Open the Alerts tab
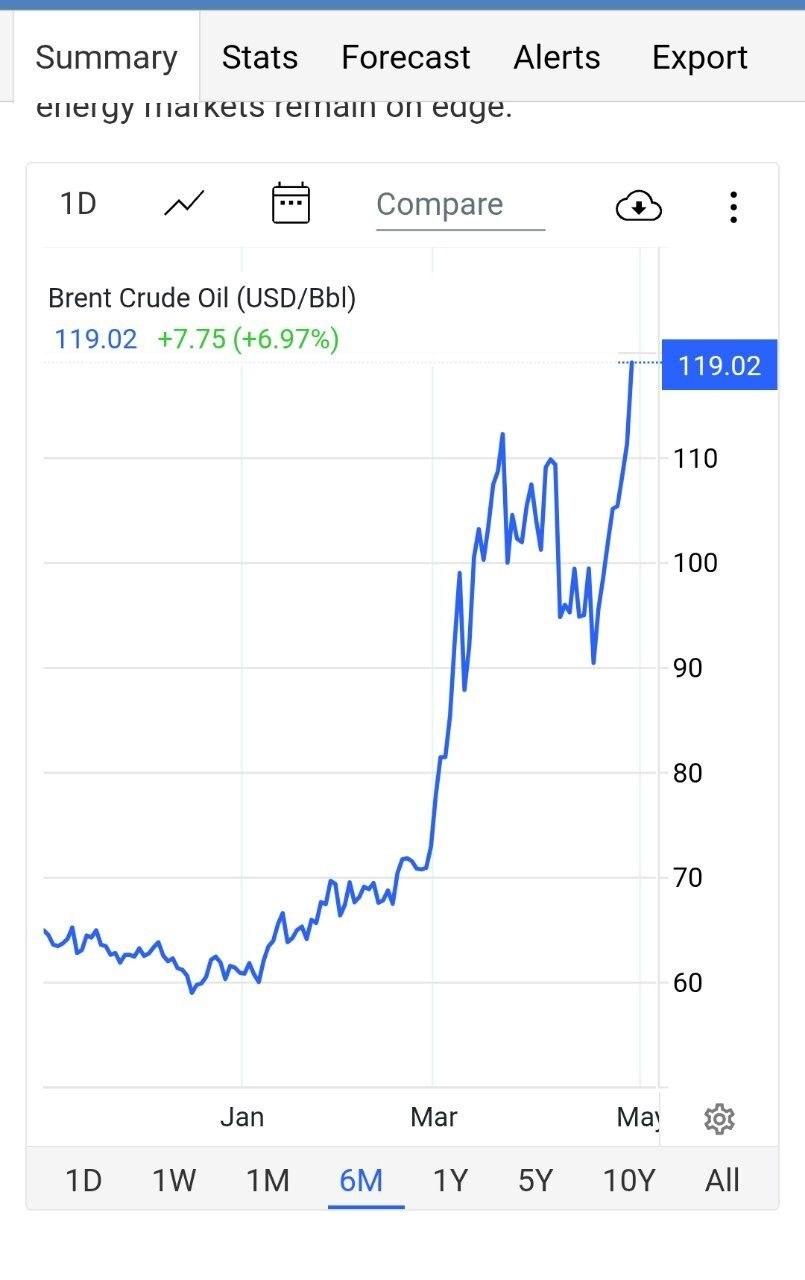Image resolution: width=805 pixels, height=1280 pixels. (557, 58)
